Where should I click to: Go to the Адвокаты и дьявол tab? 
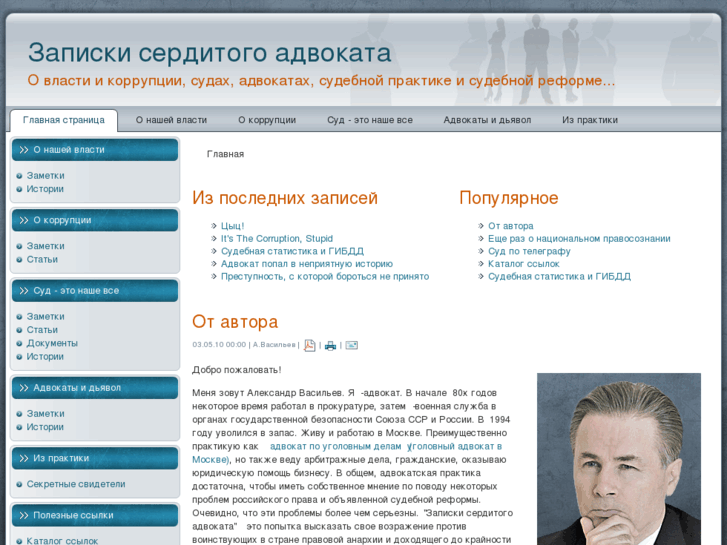[x=487, y=120]
